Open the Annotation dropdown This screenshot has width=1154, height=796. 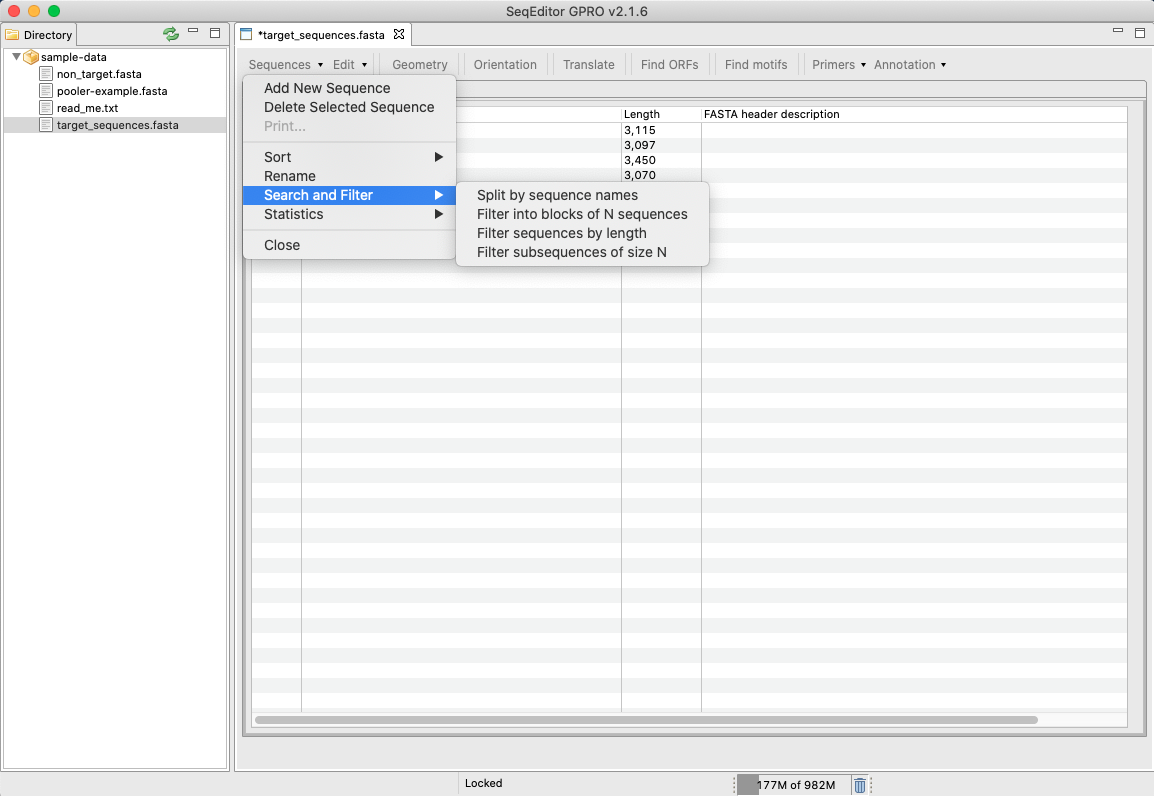[909, 65]
